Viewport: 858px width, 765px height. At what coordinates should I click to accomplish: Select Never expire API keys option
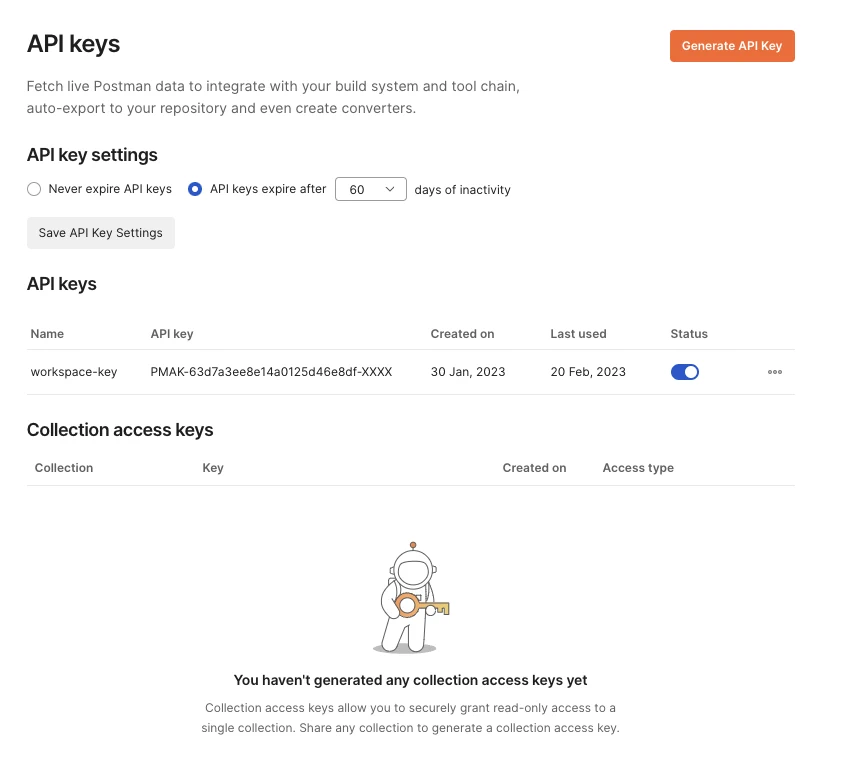pos(34,189)
